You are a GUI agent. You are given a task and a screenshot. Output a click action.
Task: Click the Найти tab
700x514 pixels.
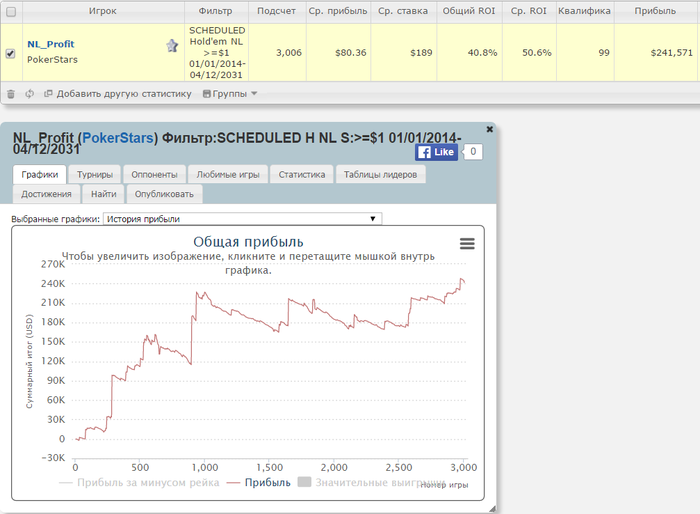coord(104,194)
